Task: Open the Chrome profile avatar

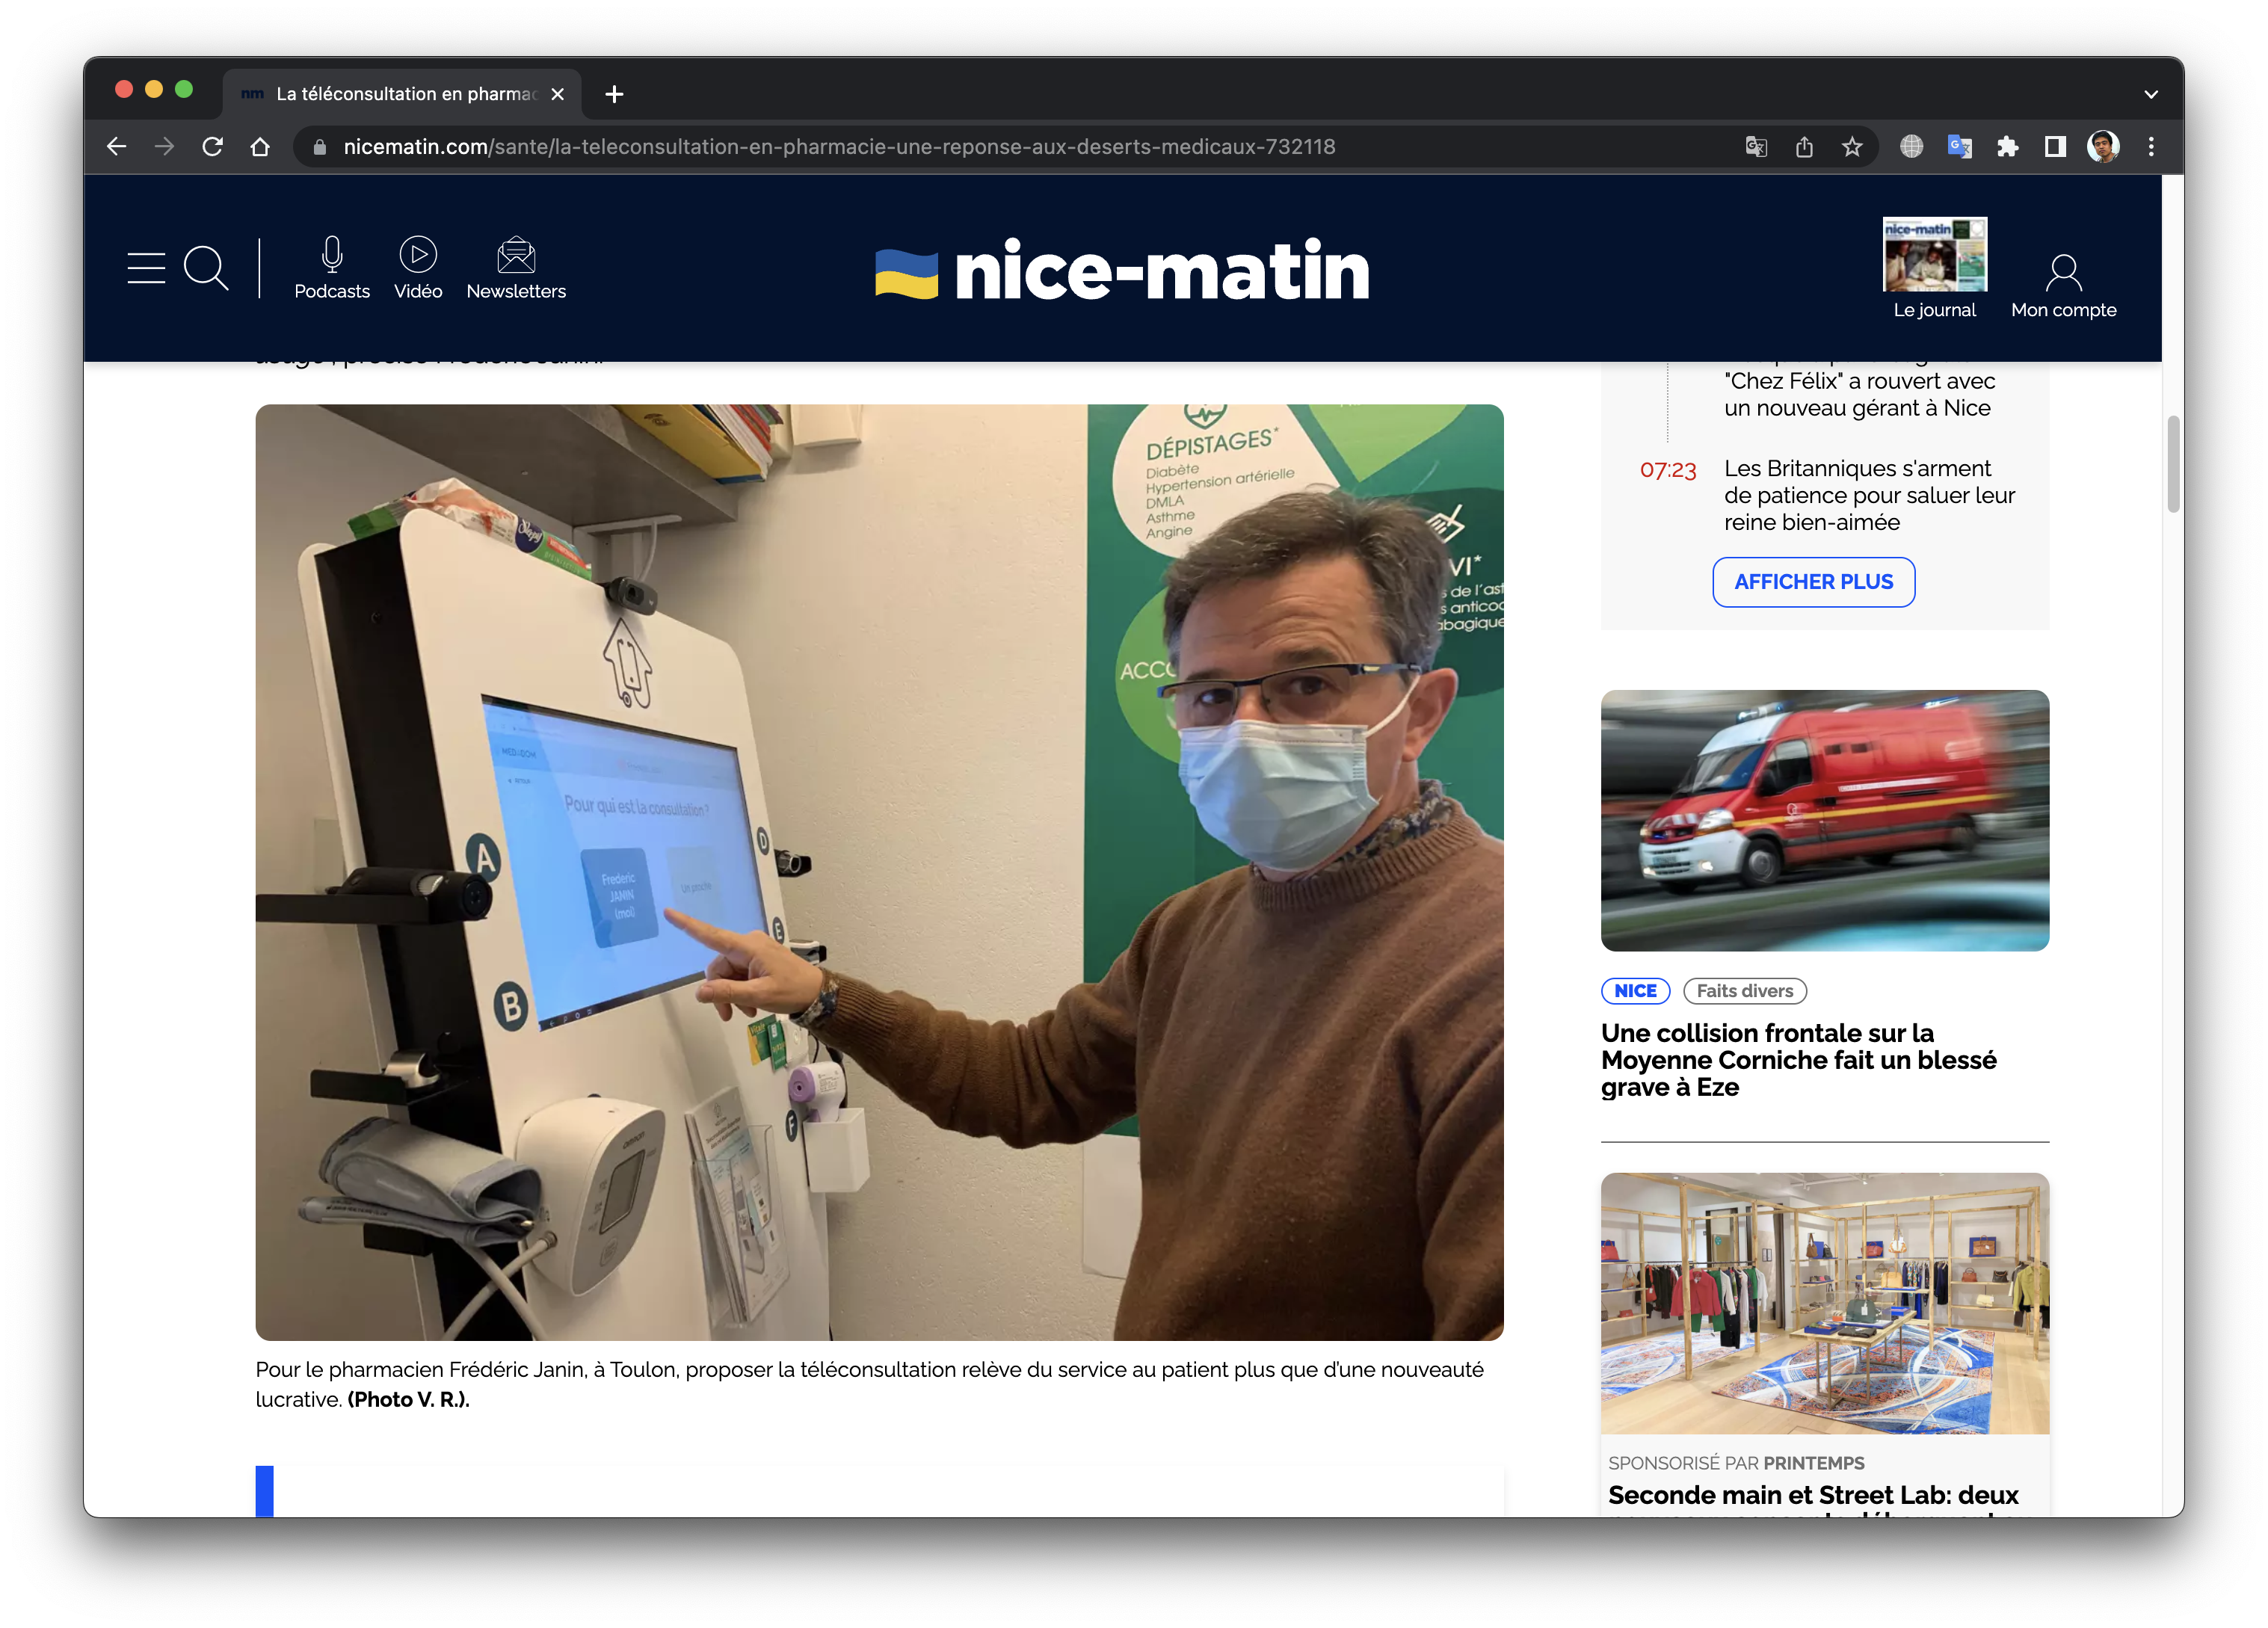Action: (2103, 147)
